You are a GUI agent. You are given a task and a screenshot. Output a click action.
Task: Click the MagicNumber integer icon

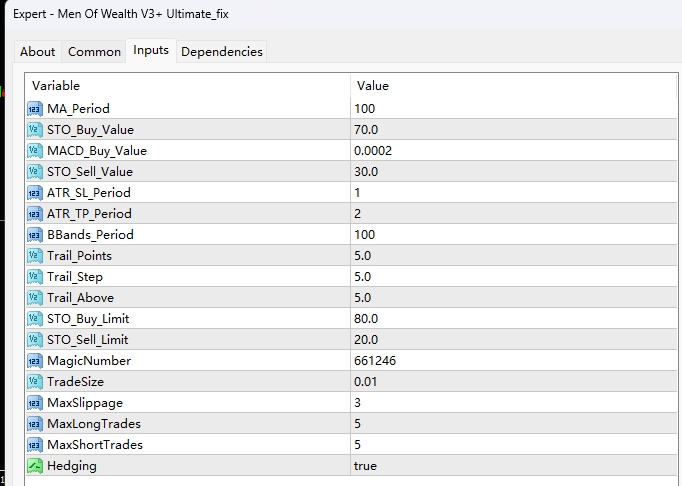(x=35, y=360)
